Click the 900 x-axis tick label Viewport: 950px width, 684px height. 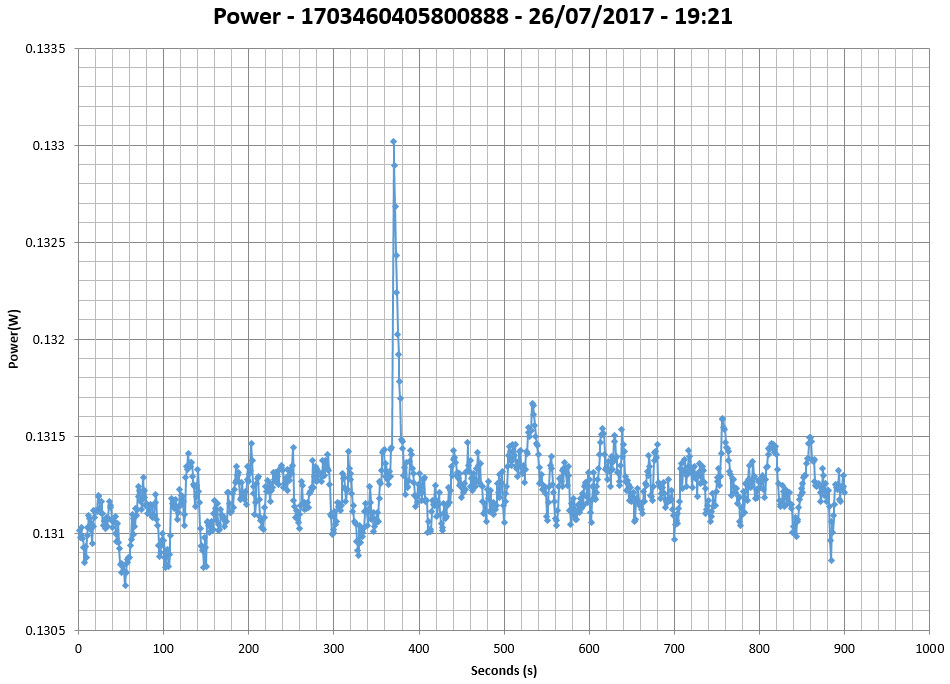point(845,649)
